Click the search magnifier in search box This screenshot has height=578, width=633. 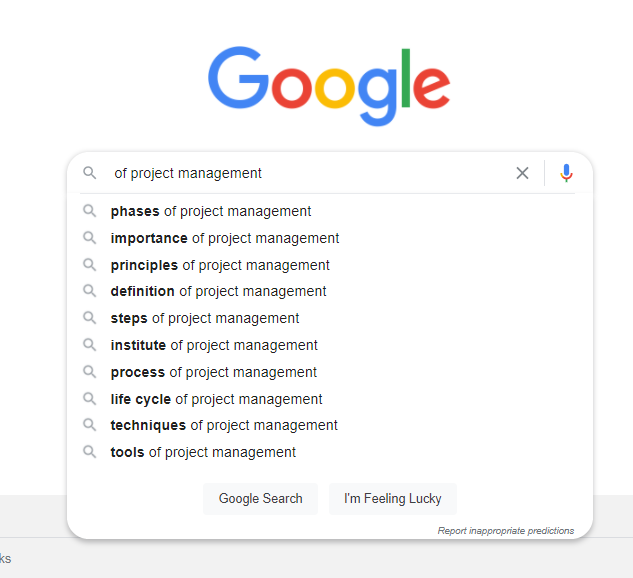90,173
